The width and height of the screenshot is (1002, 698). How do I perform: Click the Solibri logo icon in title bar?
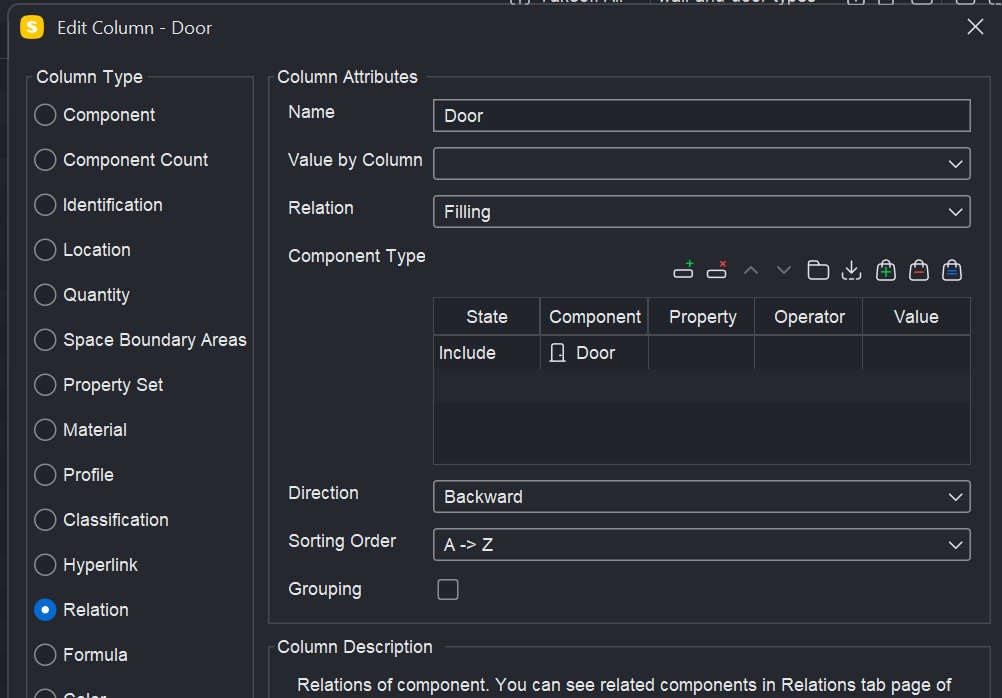click(x=32, y=27)
